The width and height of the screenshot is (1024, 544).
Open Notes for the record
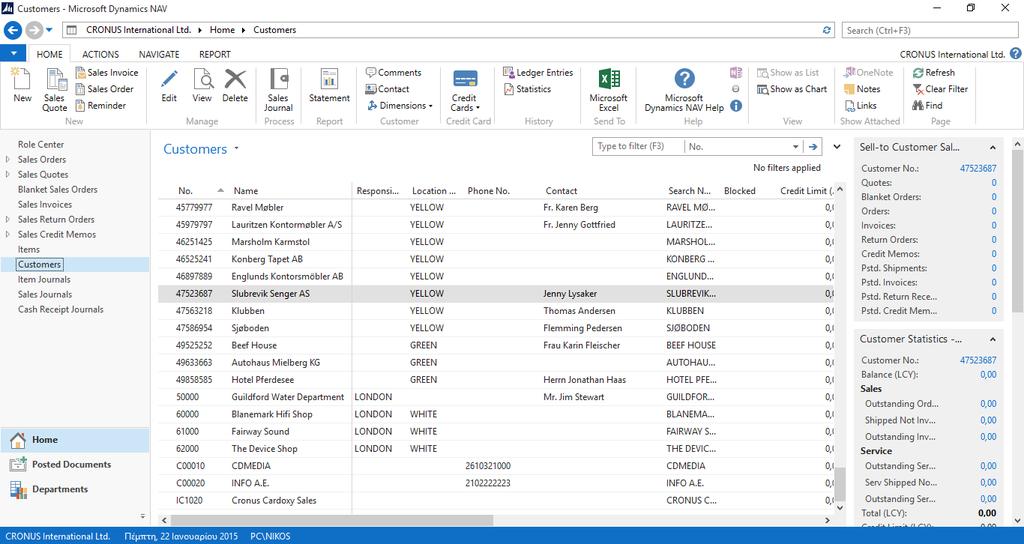(x=862, y=89)
